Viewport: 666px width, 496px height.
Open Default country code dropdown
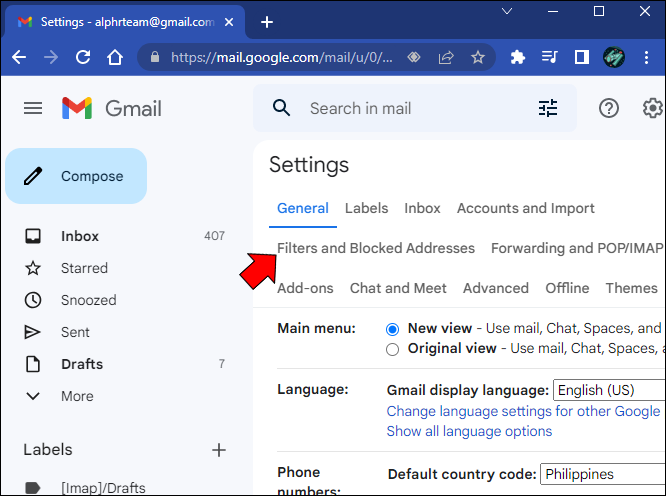tap(602, 474)
